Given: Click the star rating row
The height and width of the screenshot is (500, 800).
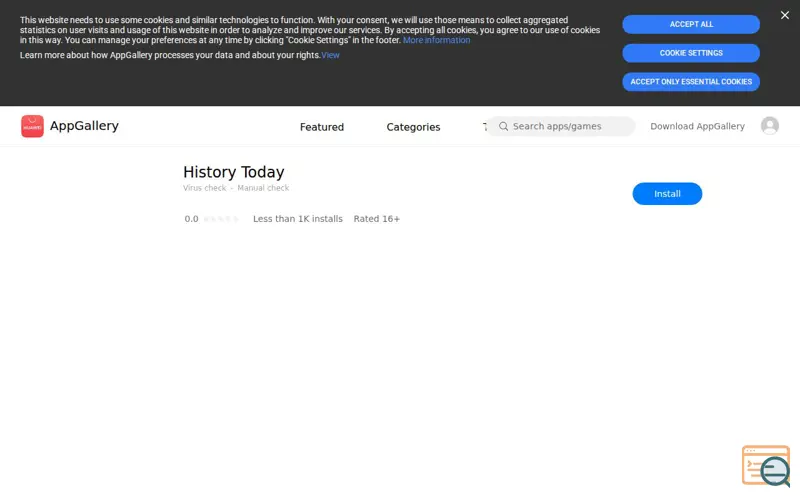Looking at the screenshot, I should click(x=221, y=219).
